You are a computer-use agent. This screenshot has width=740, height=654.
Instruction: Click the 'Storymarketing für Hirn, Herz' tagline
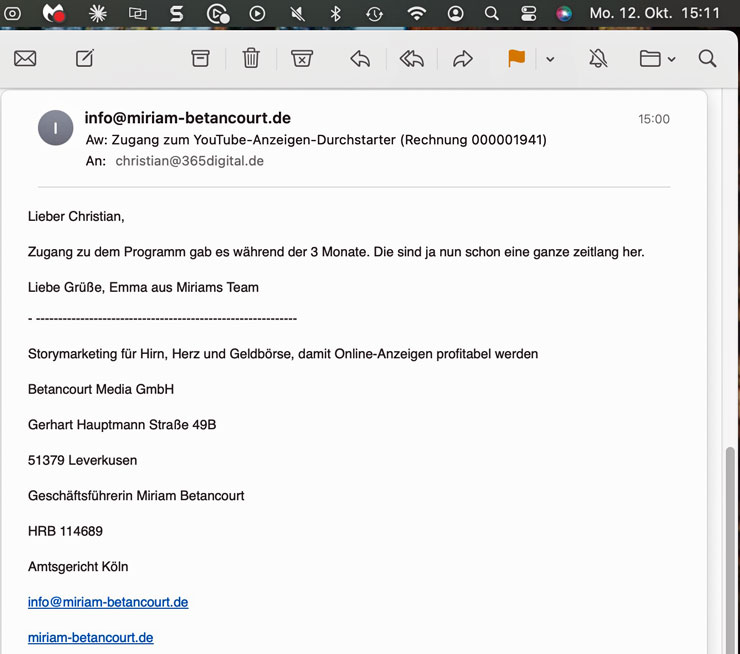point(283,354)
